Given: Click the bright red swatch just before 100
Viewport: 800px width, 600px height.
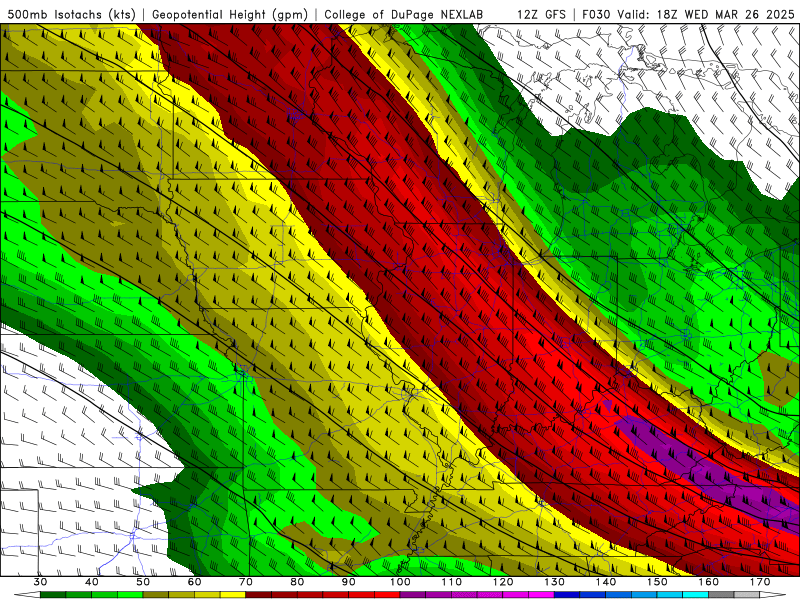Looking at the screenshot, I should (x=387, y=595).
